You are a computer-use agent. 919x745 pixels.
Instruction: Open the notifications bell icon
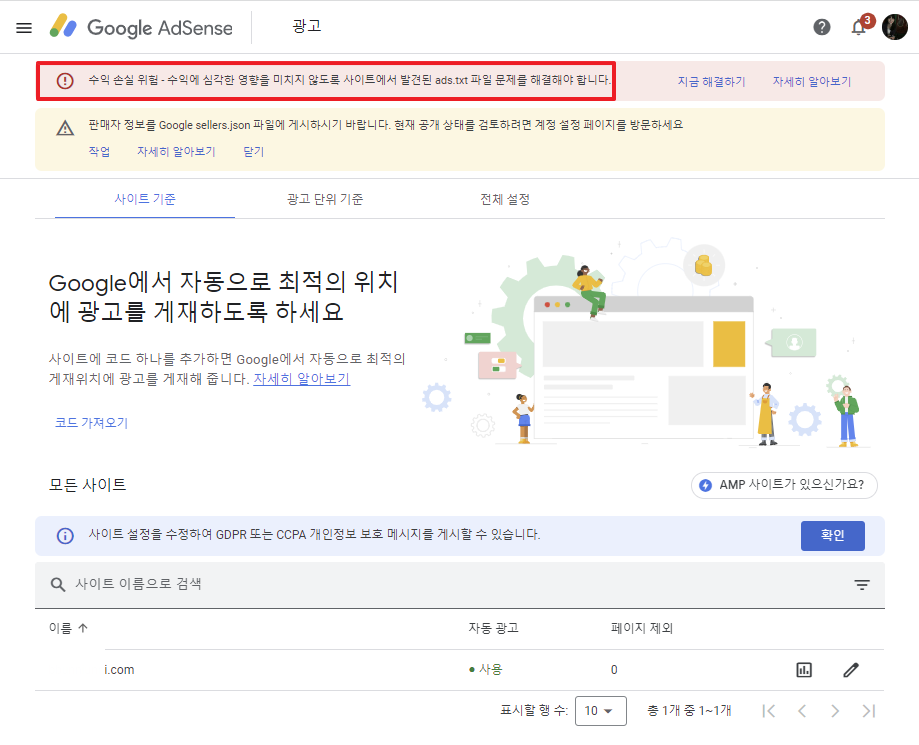click(859, 27)
